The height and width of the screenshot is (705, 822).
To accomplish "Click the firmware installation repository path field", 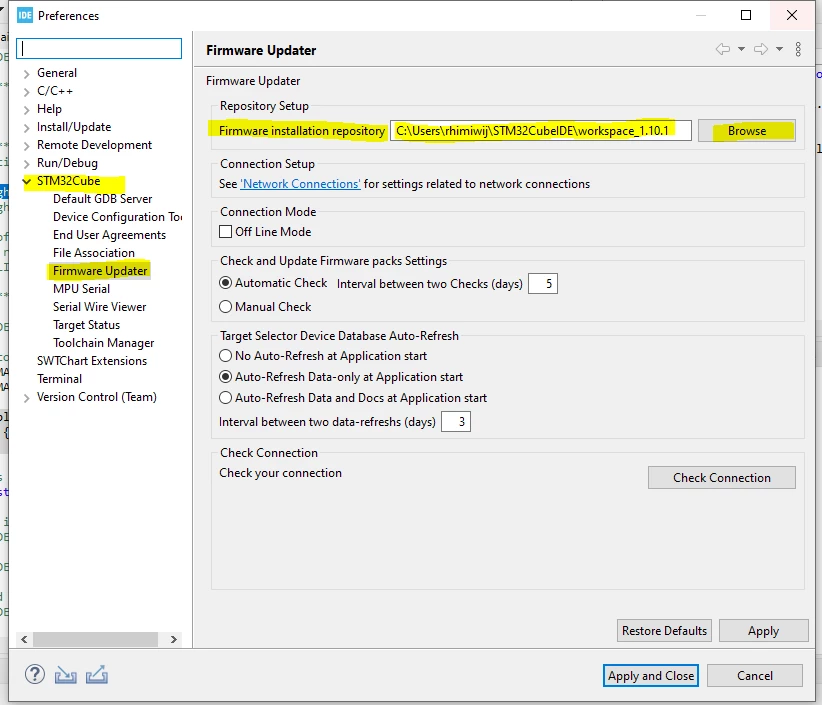I will click(540, 131).
